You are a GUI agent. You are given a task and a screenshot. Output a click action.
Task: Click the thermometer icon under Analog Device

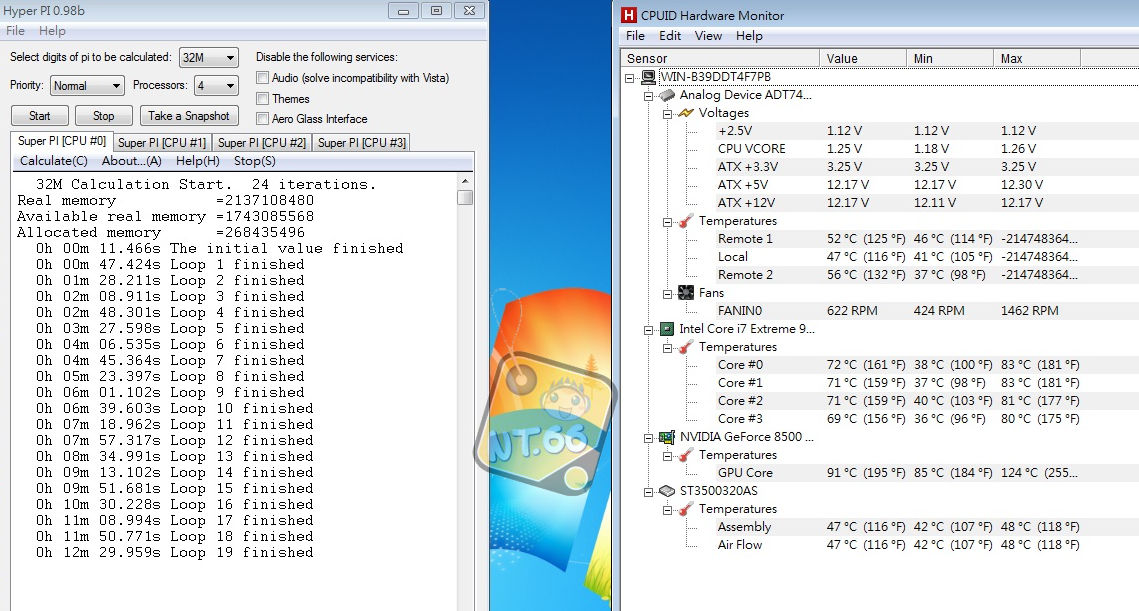pos(686,221)
